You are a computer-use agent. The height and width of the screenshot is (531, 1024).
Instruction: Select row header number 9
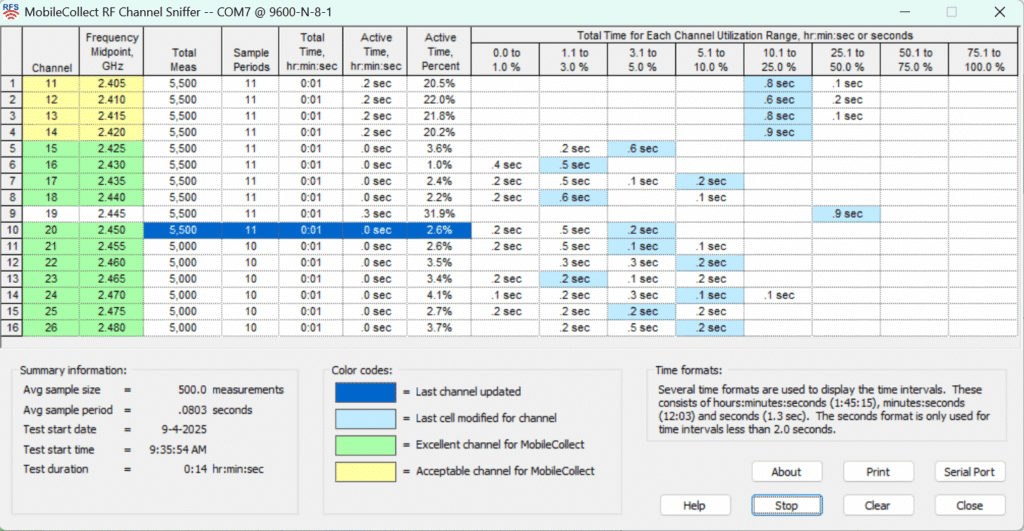coord(11,214)
